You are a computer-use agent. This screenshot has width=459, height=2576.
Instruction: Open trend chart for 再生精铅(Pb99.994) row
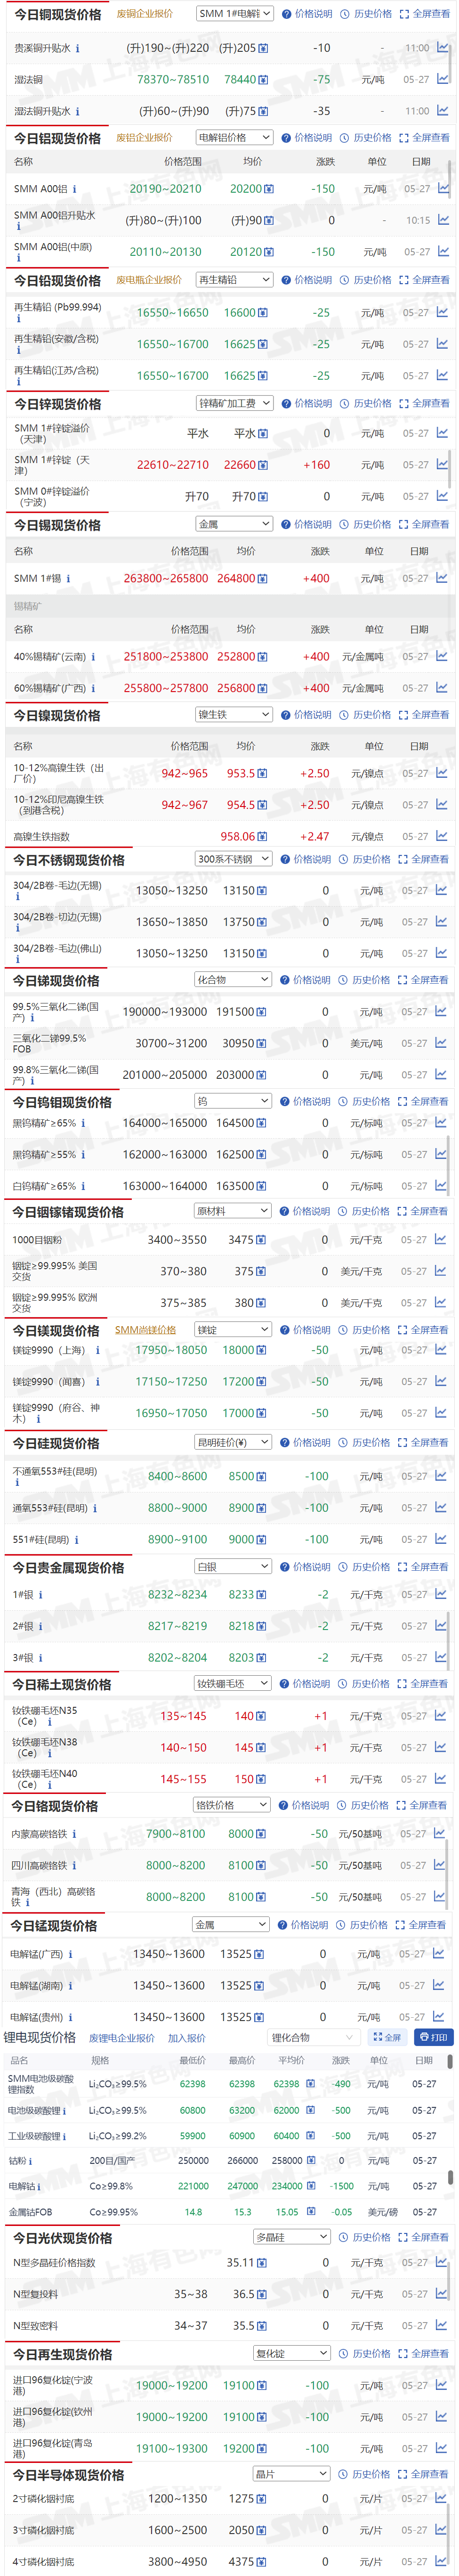click(x=442, y=313)
